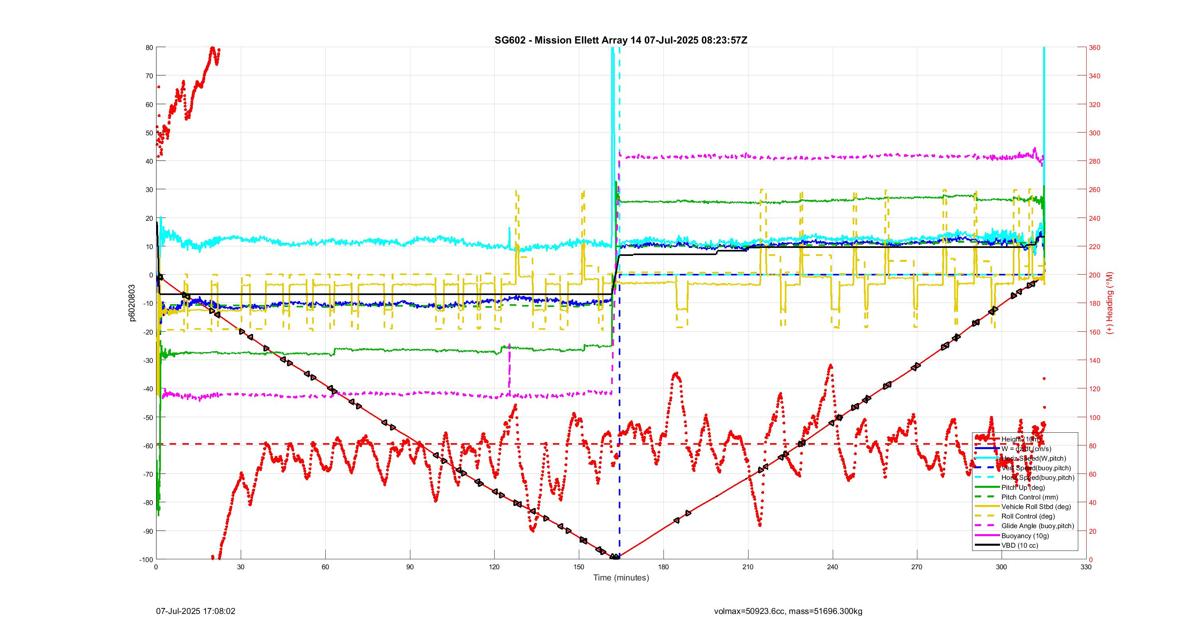Click the 'Time (minutes)' x-axis label

tap(621, 578)
